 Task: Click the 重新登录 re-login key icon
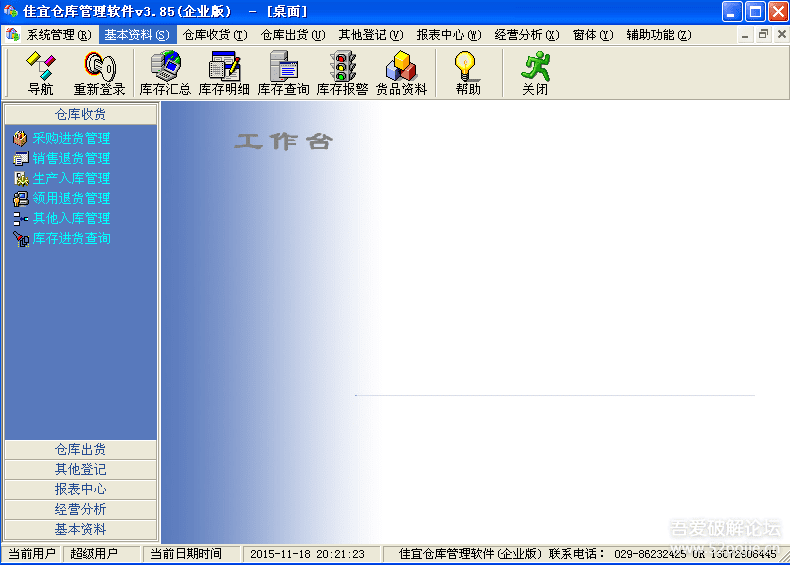(x=99, y=73)
